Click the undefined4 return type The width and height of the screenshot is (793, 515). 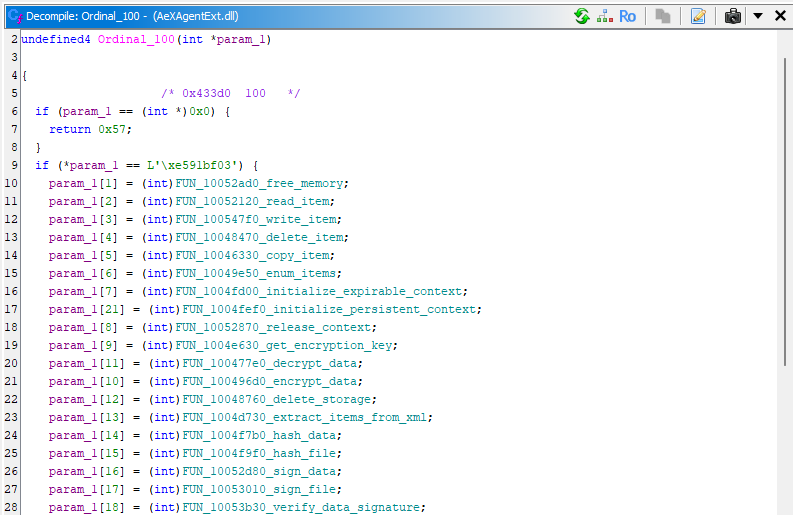[56, 39]
